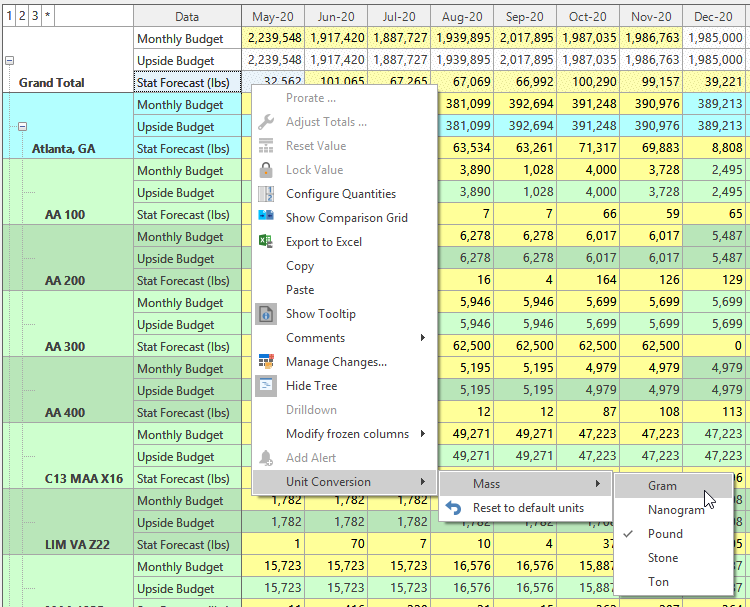Click LIM VA Z22 Upside Budget May-20 cell 1,782
Image resolution: width=750 pixels, height=607 pixels.
coord(273,522)
